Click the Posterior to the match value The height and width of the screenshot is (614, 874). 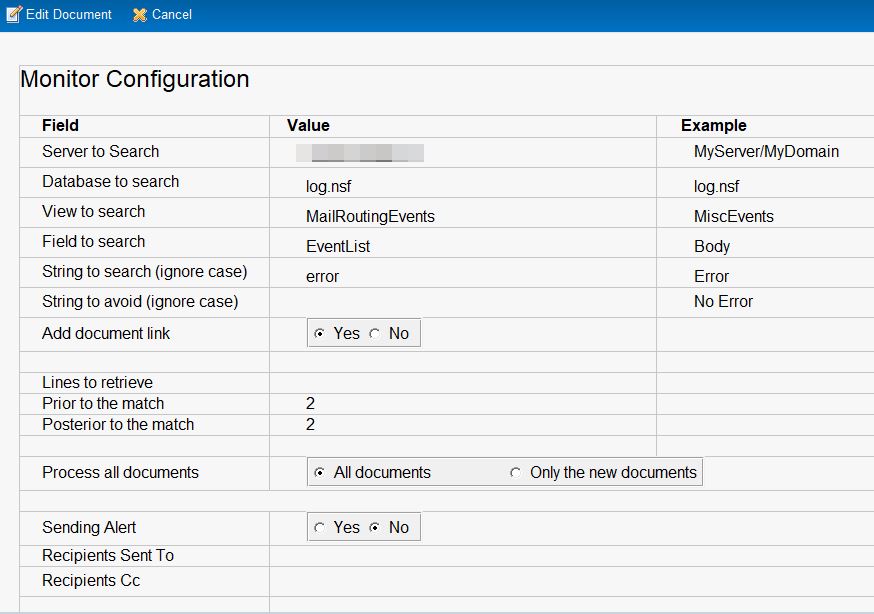point(311,425)
